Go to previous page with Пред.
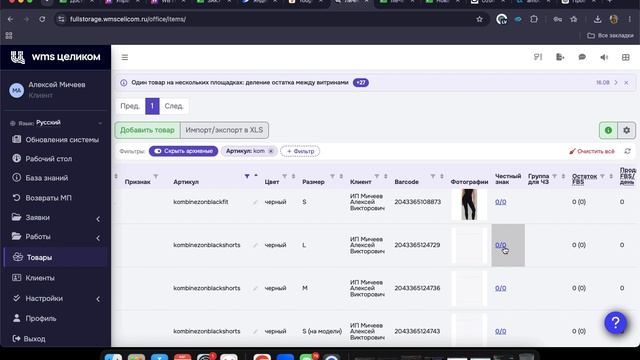 click(130, 106)
